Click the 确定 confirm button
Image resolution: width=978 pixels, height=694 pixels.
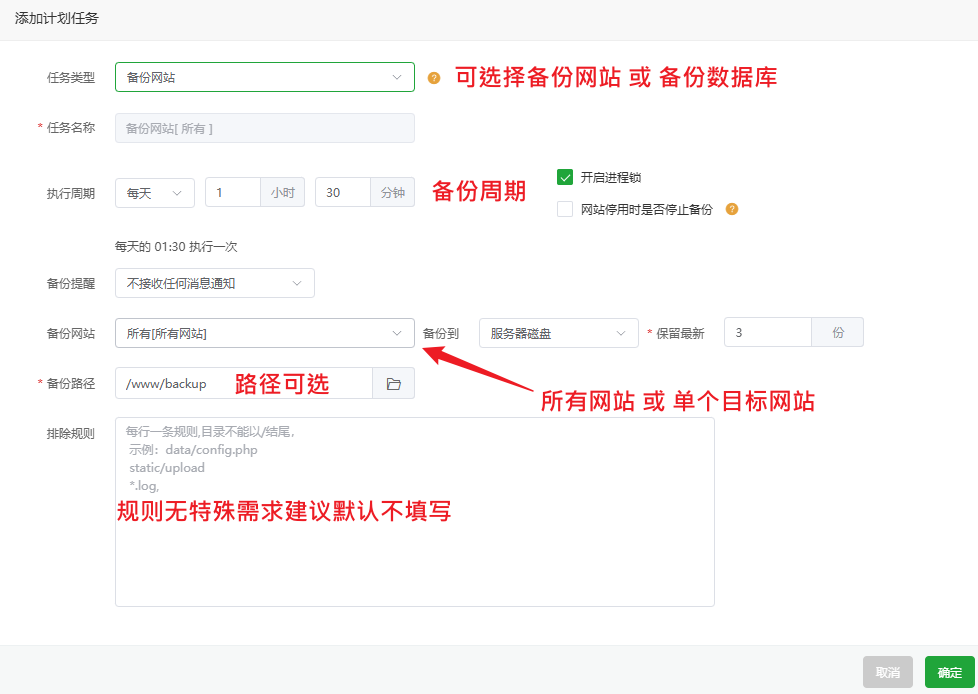pos(949,672)
